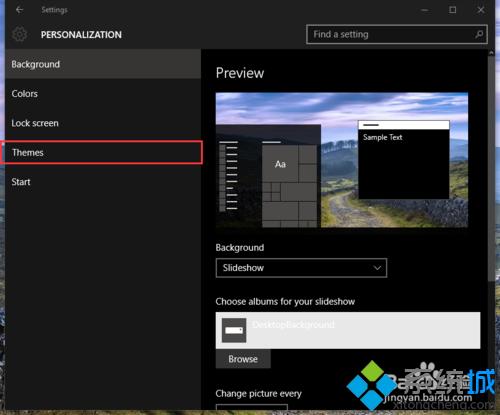Click the Browse button
500x415 pixels.
coord(243,359)
